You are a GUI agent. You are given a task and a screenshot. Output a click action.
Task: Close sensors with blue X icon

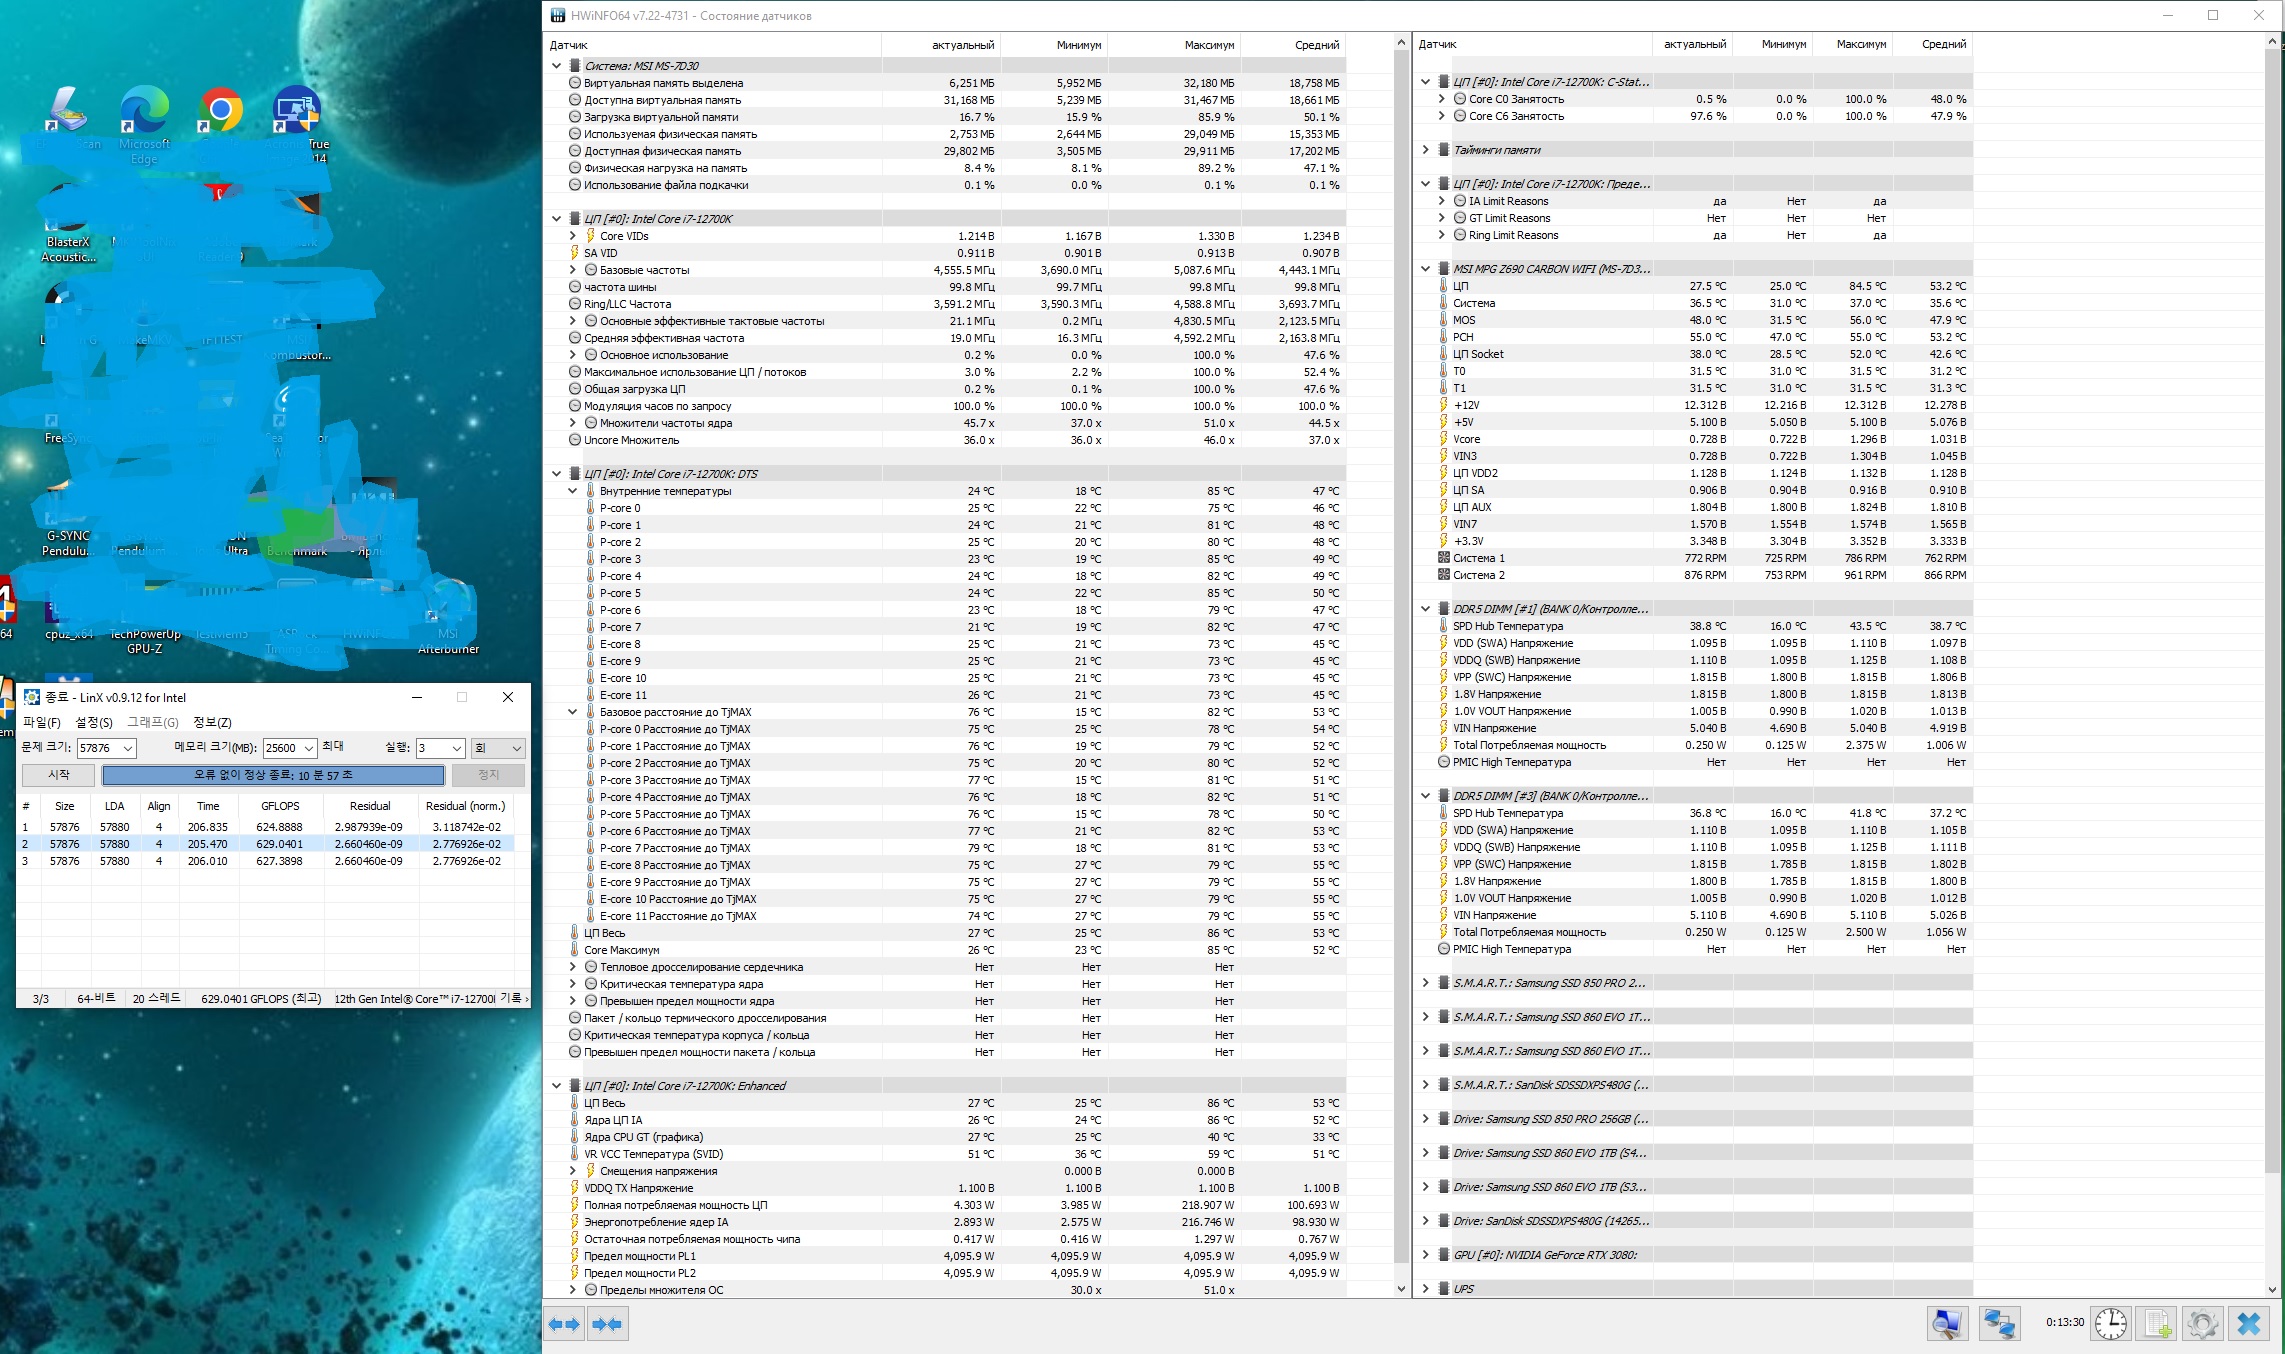(x=2249, y=1324)
